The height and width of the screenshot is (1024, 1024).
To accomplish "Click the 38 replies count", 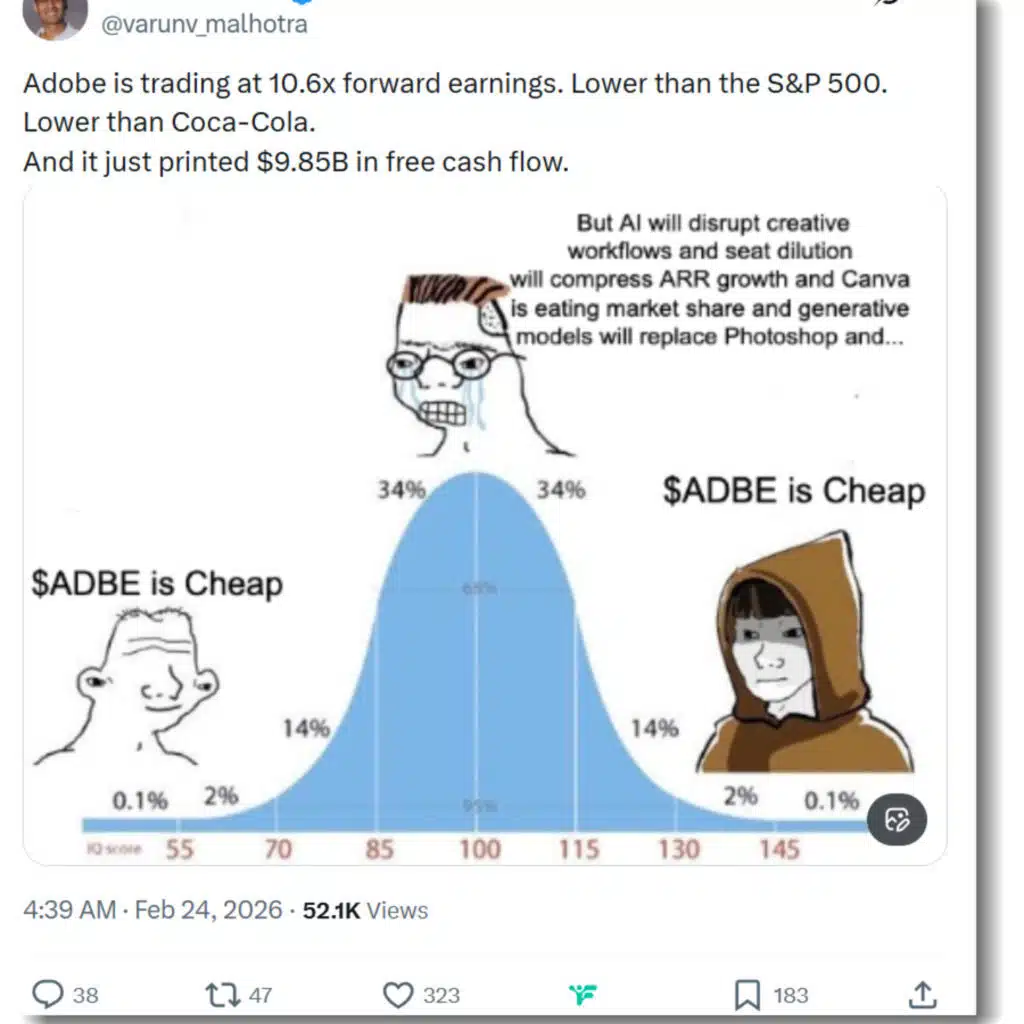I will [x=86, y=995].
